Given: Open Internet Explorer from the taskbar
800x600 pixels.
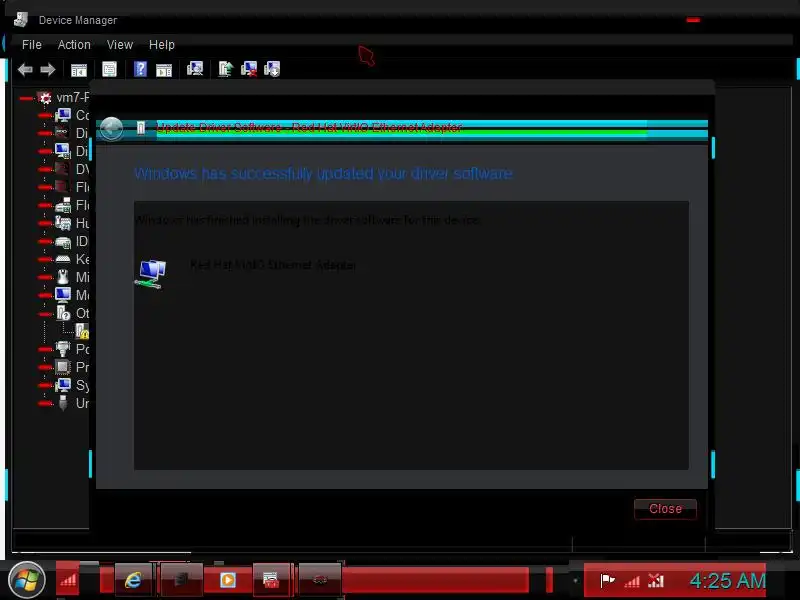Looking at the screenshot, I should coord(133,580).
